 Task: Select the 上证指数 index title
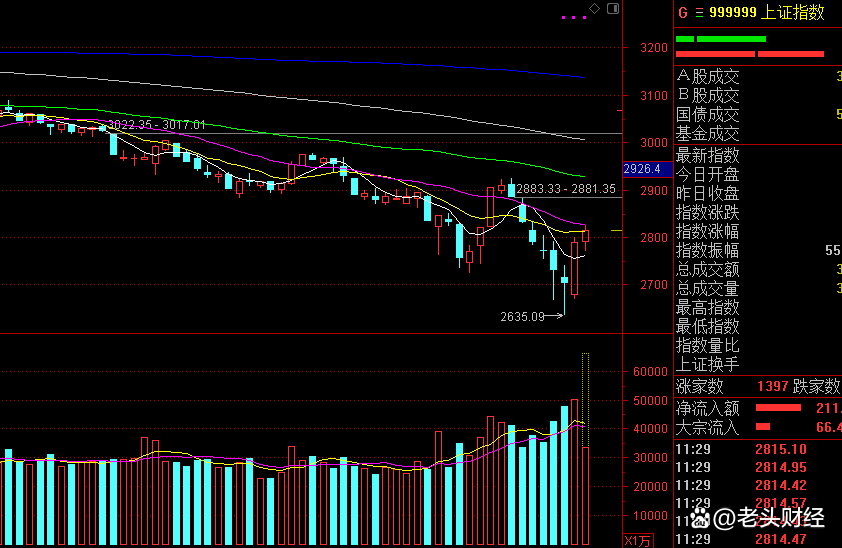793,13
